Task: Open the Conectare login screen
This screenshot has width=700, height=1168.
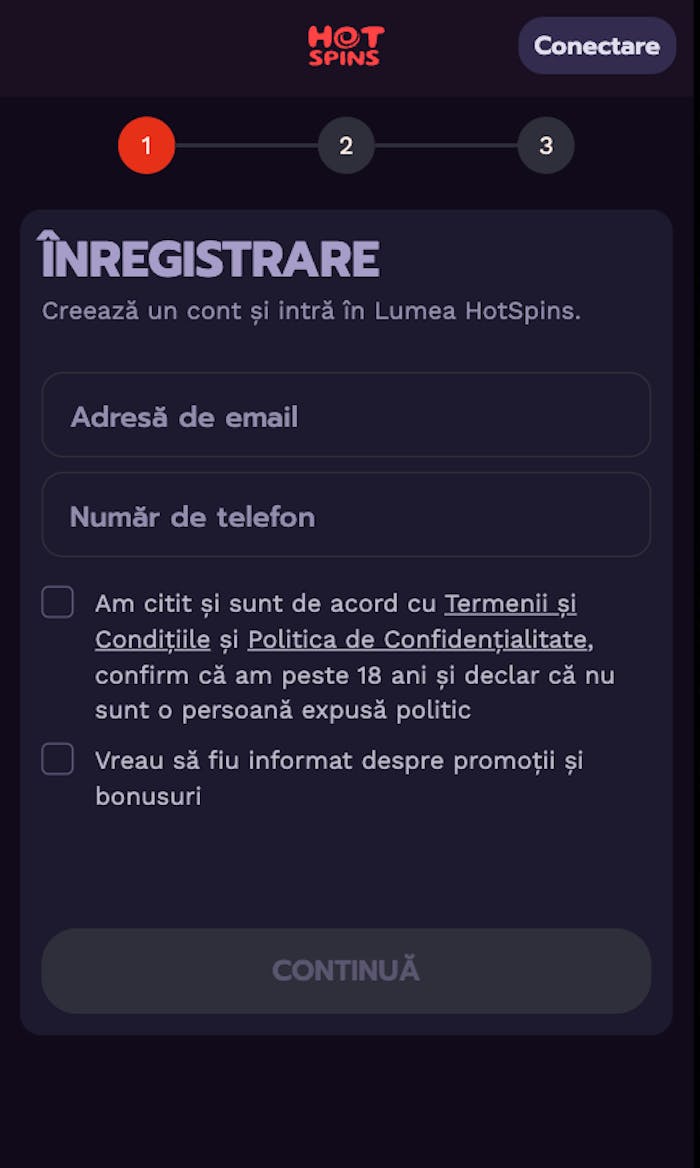Action: coord(596,46)
